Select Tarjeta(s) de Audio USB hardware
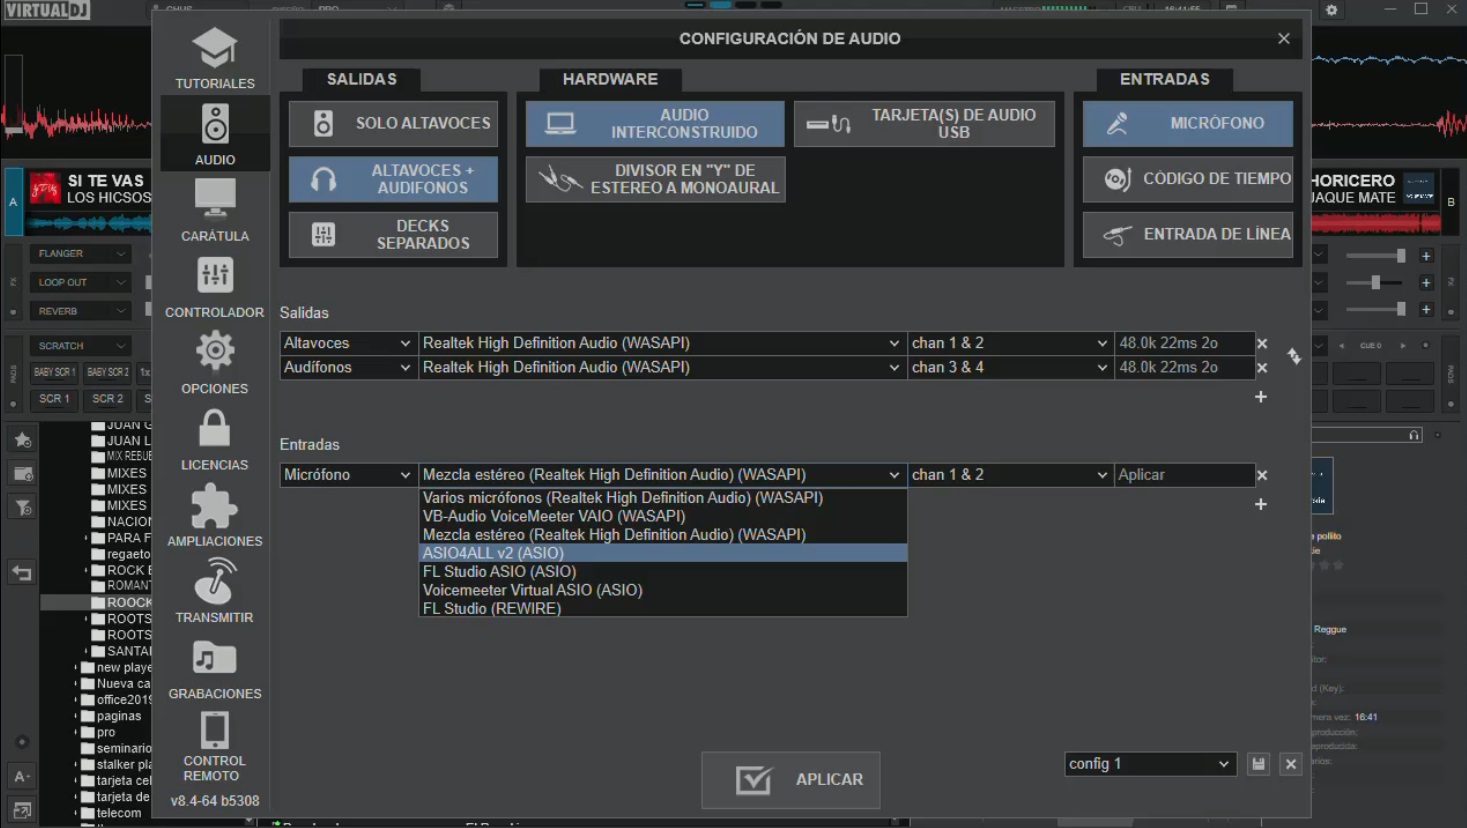Image resolution: width=1467 pixels, height=828 pixels. coord(924,123)
